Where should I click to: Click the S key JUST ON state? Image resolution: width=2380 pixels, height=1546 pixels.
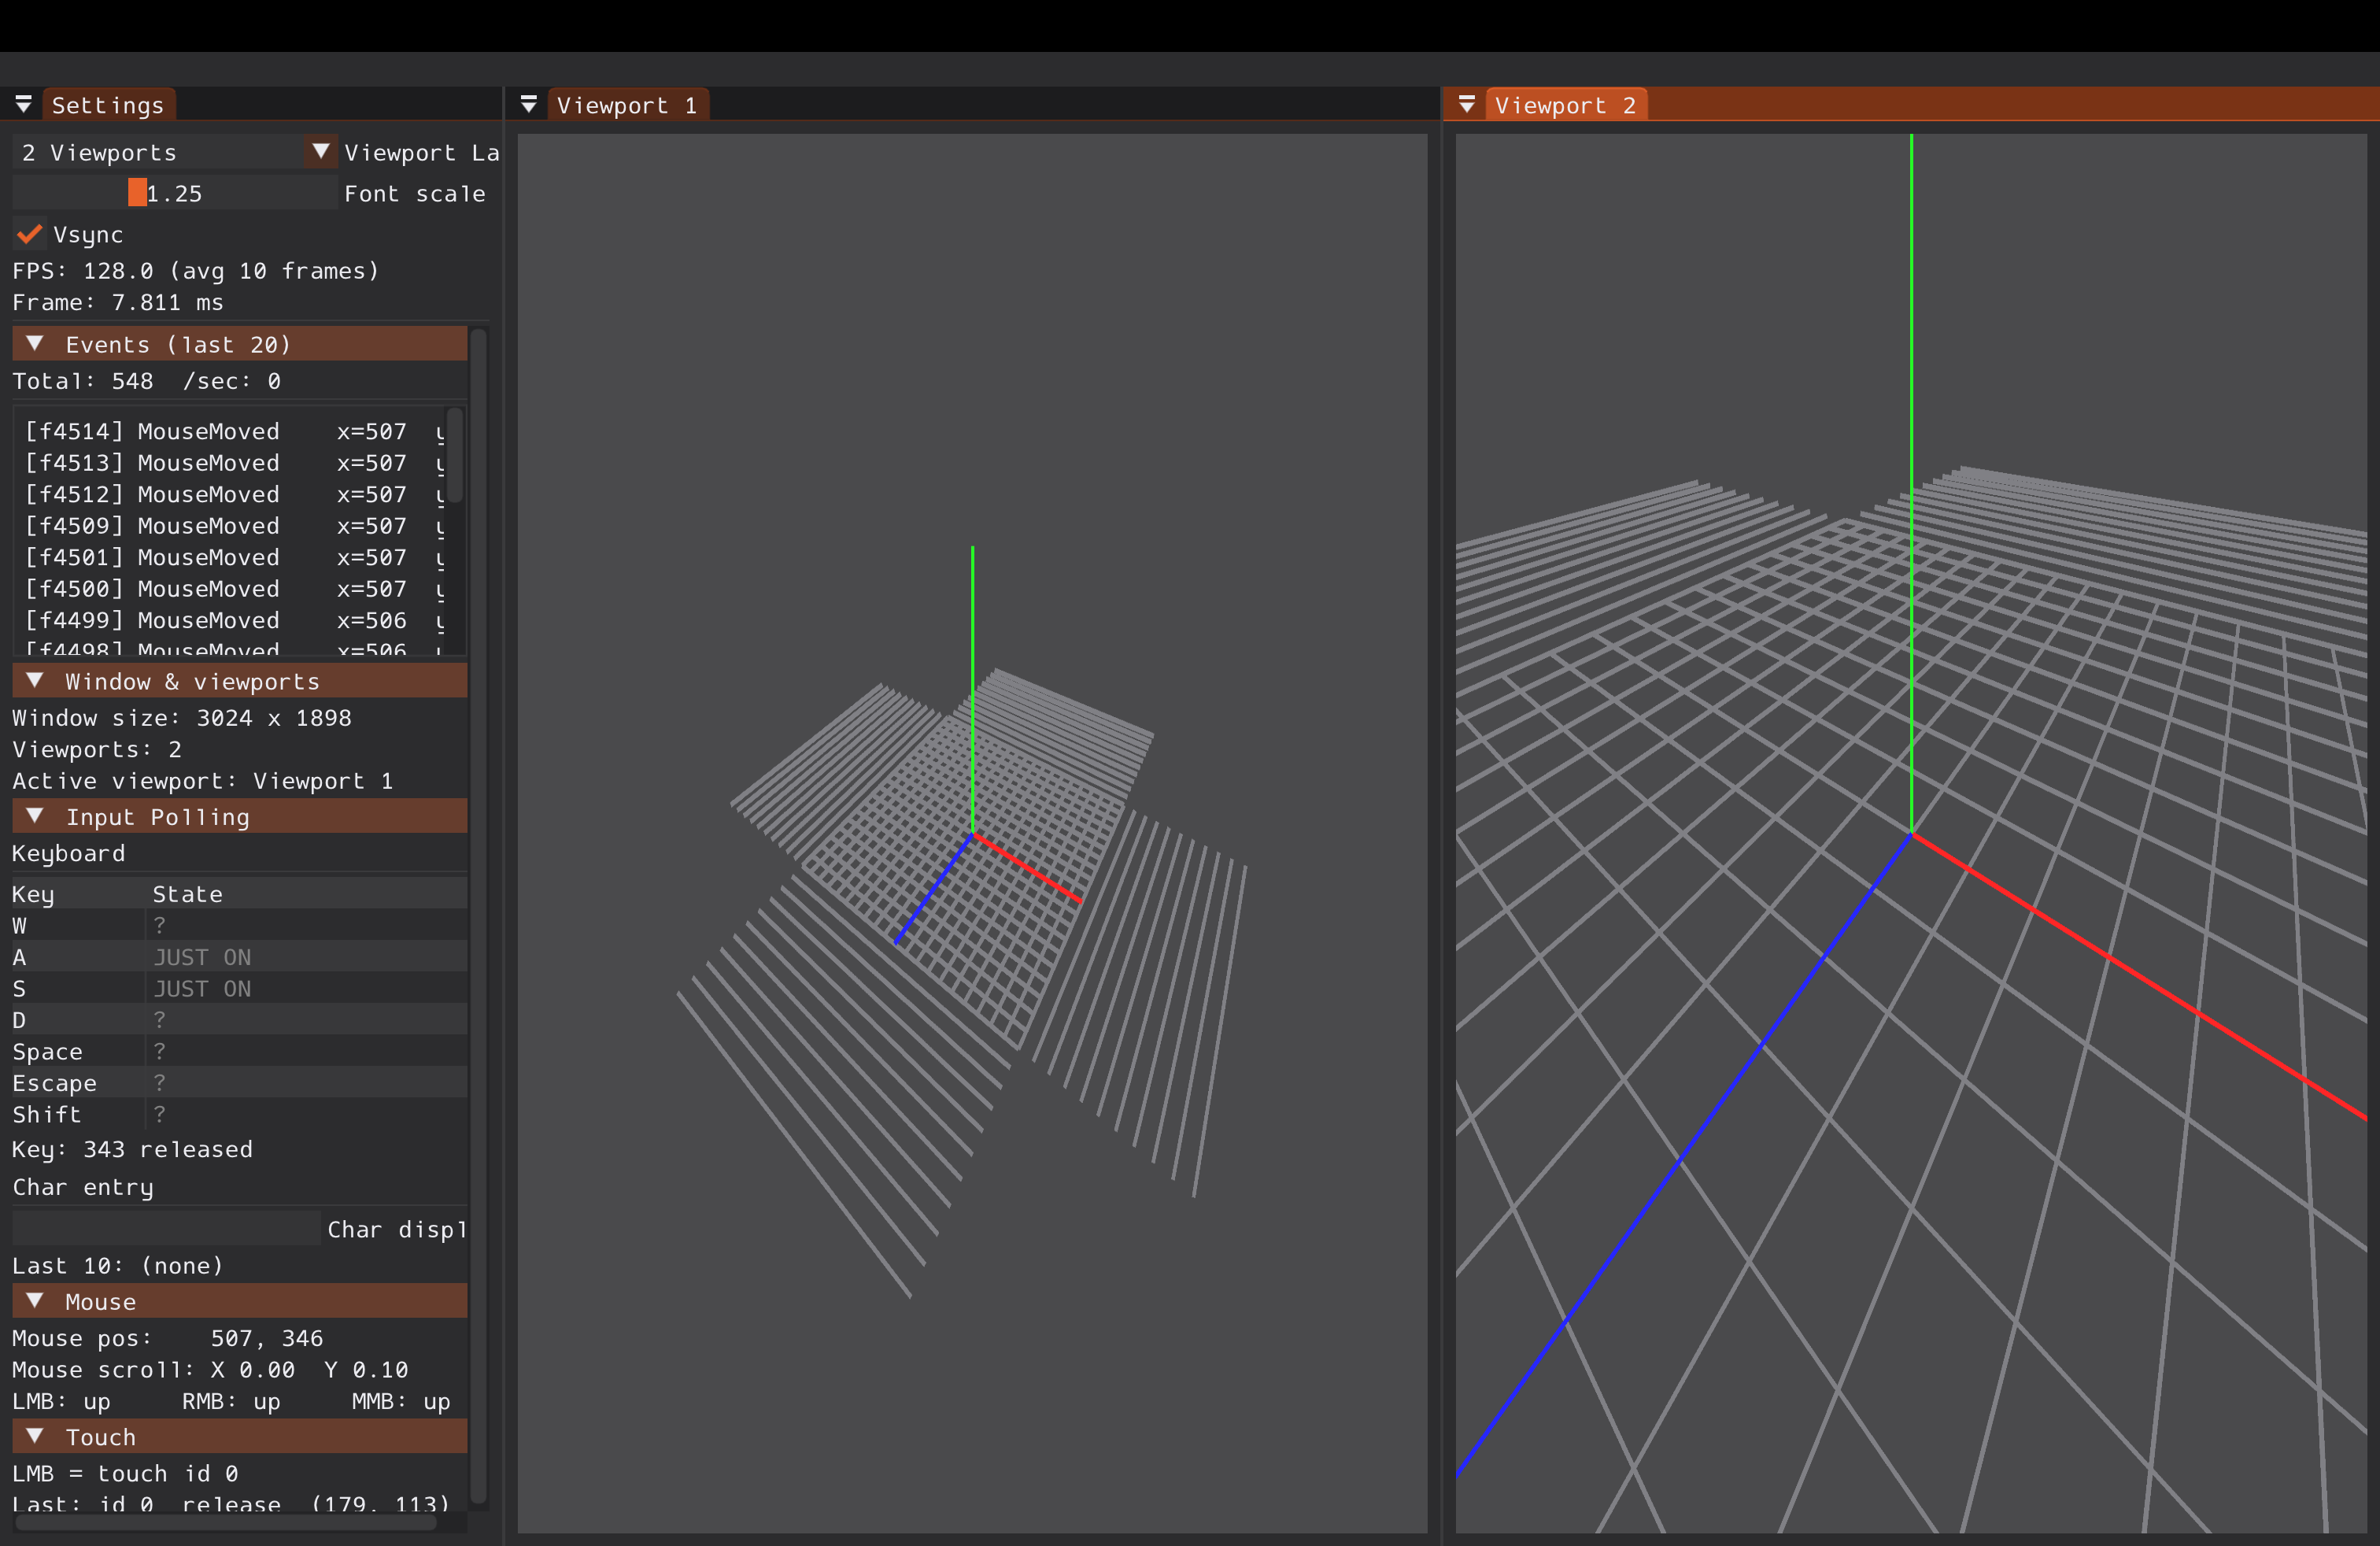point(202,988)
